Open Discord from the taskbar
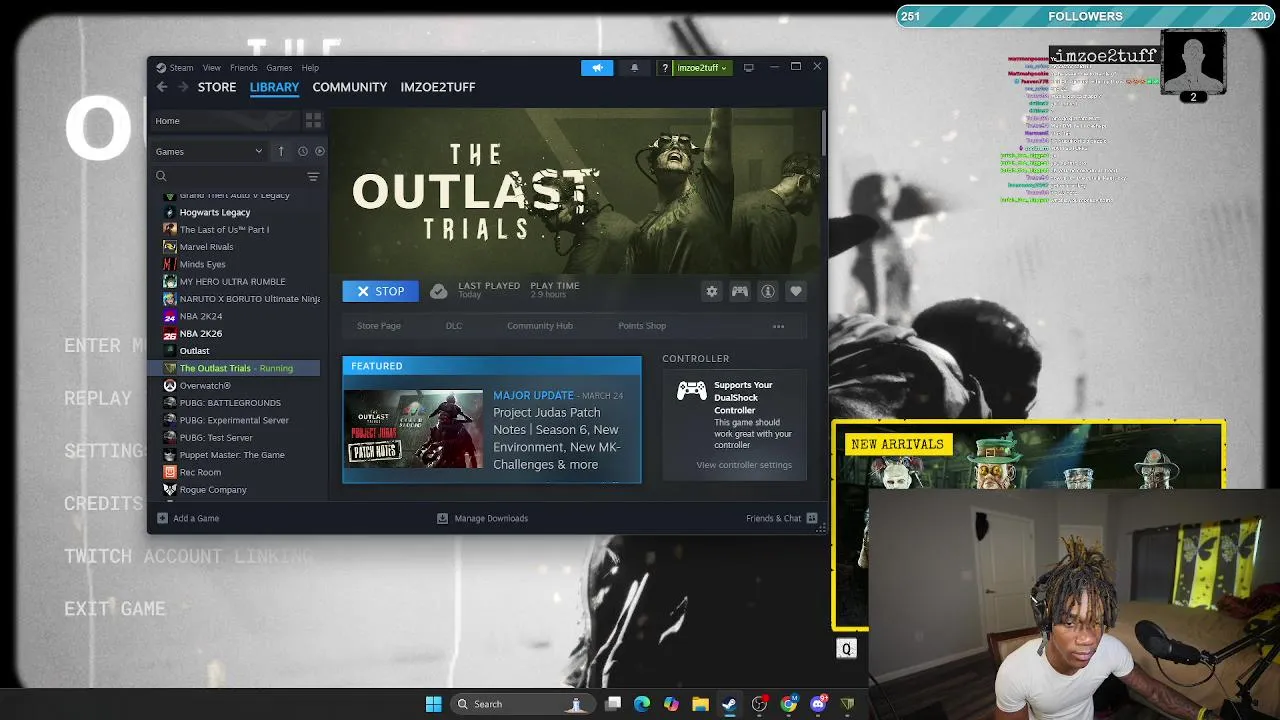The height and width of the screenshot is (720, 1280). click(x=818, y=704)
